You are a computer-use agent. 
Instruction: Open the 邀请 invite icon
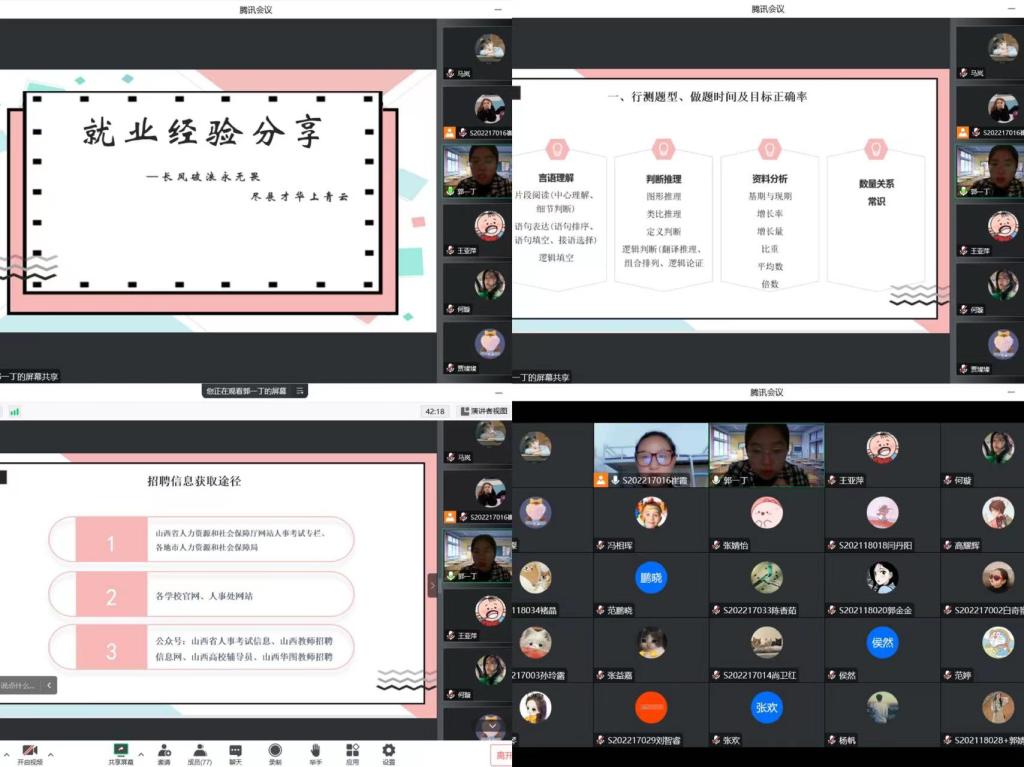click(x=163, y=753)
